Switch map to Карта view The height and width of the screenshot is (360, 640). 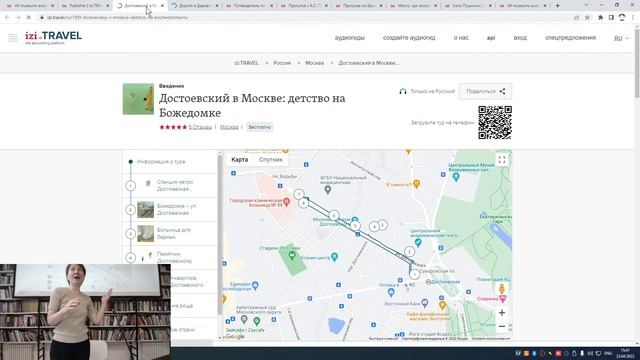point(240,160)
